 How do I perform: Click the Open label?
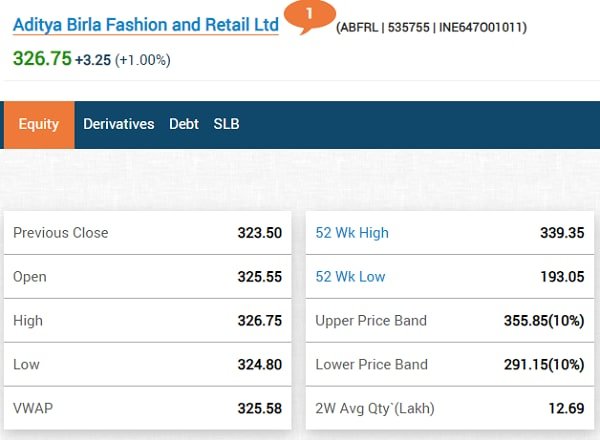pyautogui.click(x=30, y=277)
